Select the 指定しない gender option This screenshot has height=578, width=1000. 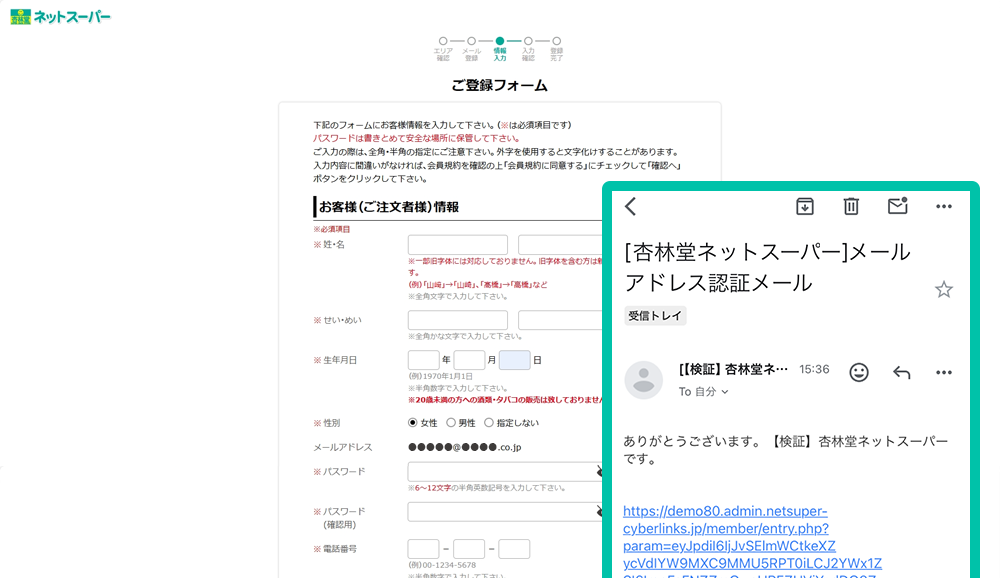(x=489, y=422)
